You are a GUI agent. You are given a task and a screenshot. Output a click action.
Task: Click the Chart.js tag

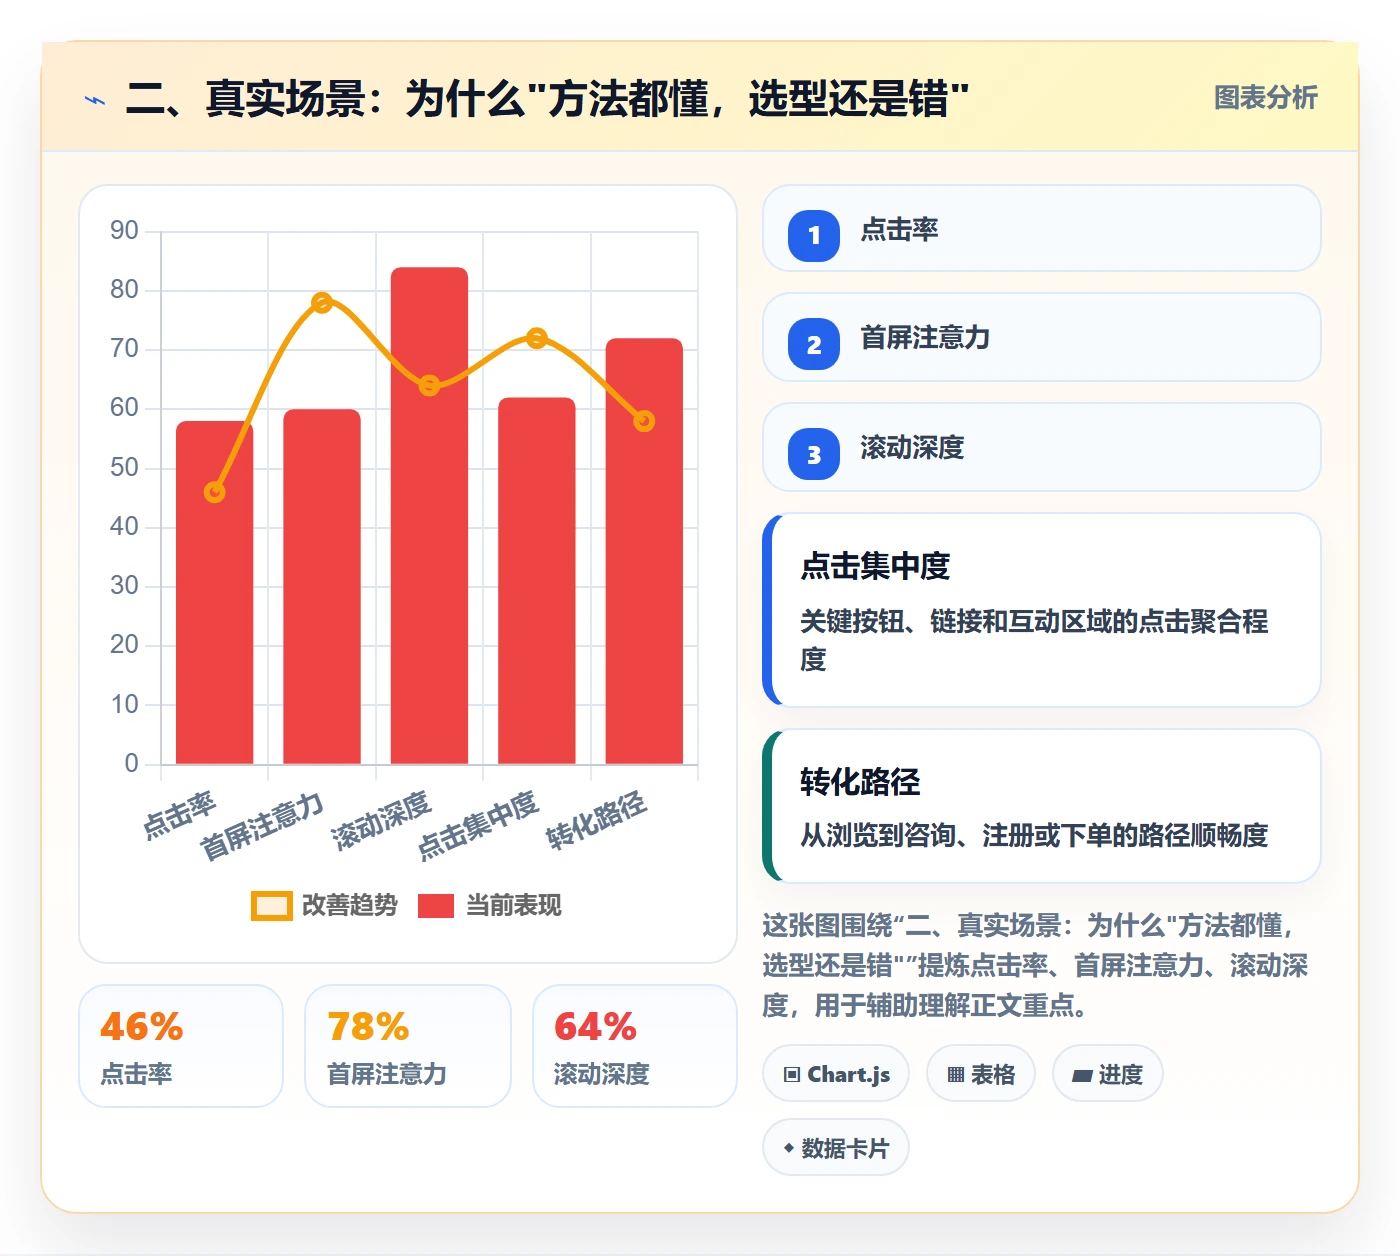pos(836,1074)
